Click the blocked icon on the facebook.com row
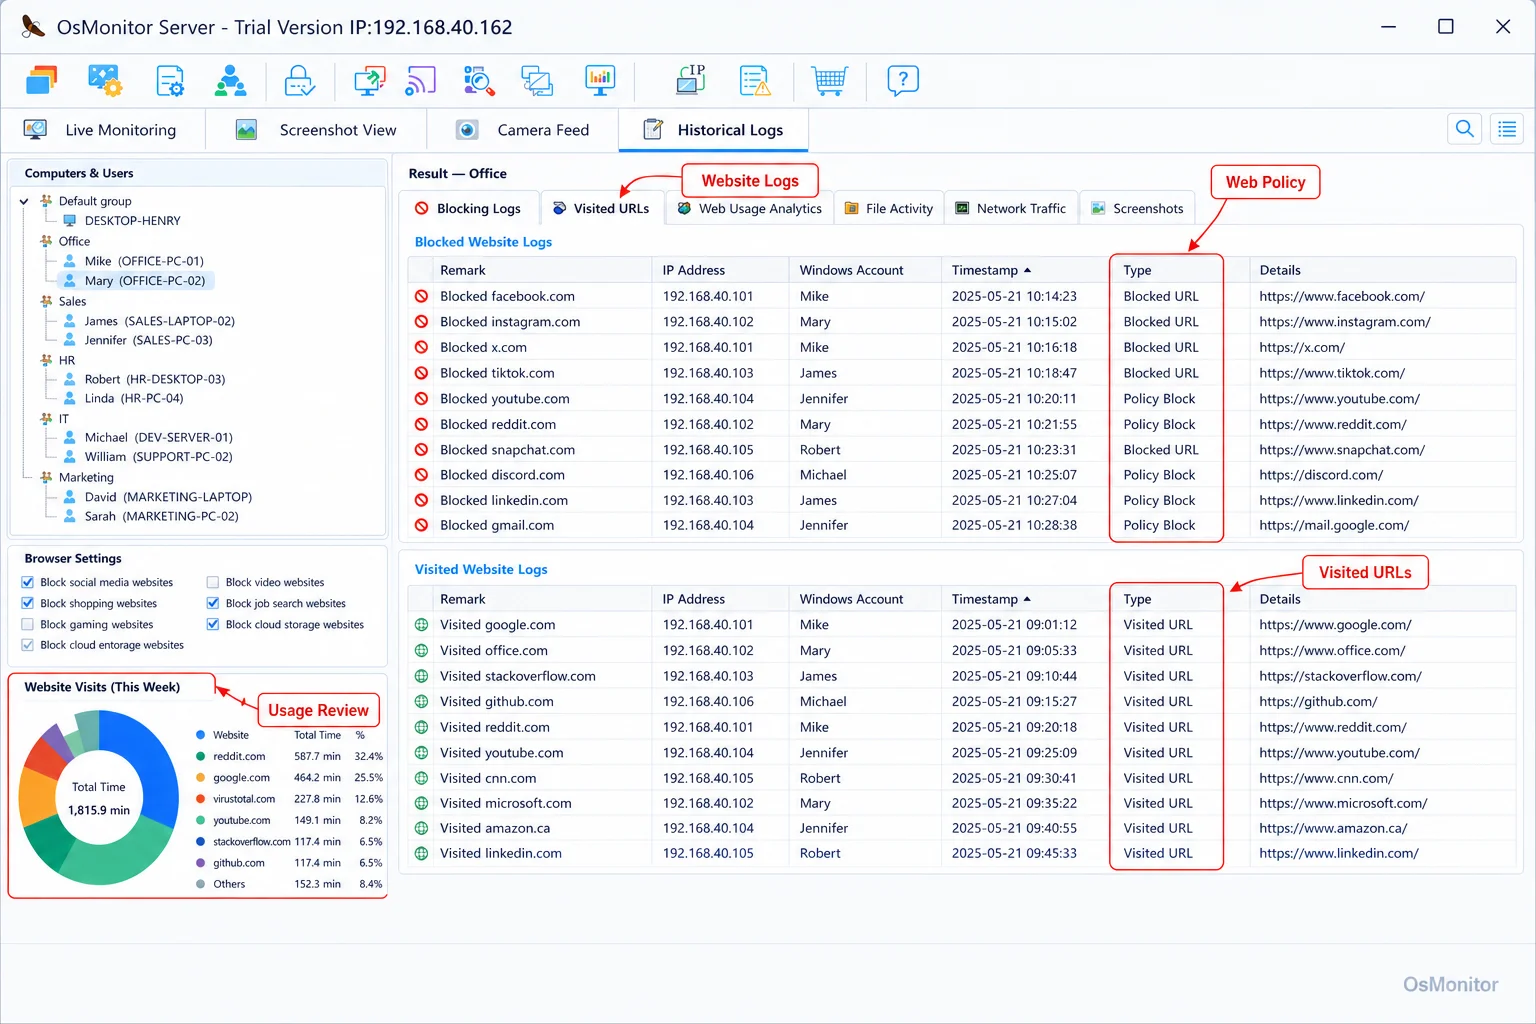 [422, 296]
